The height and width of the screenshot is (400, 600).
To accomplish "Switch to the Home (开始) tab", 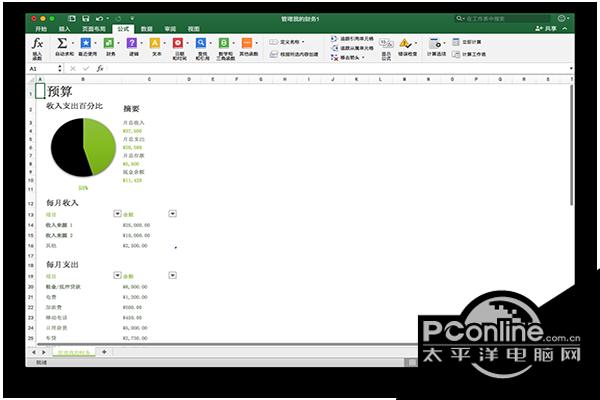I will click(x=41, y=29).
